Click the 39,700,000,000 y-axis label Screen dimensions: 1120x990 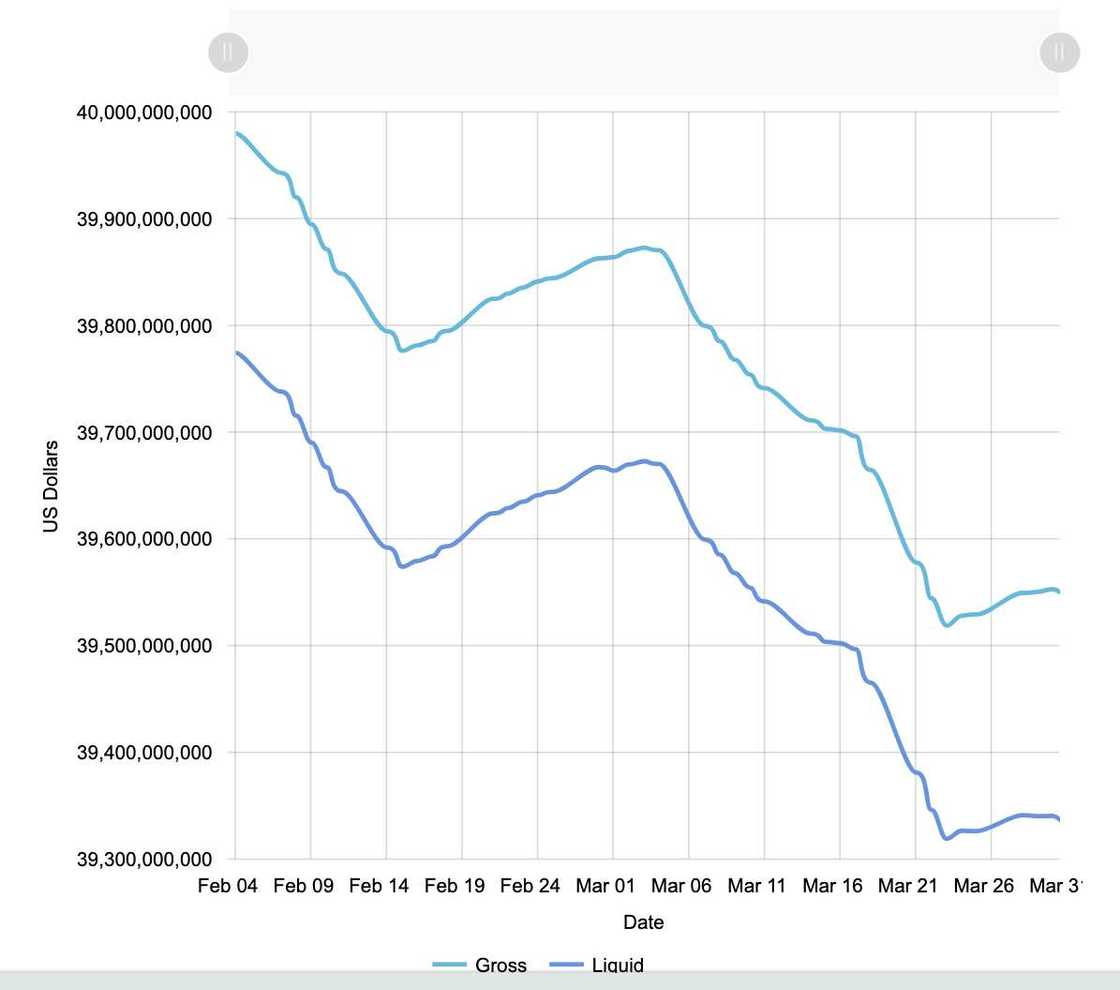144,432
